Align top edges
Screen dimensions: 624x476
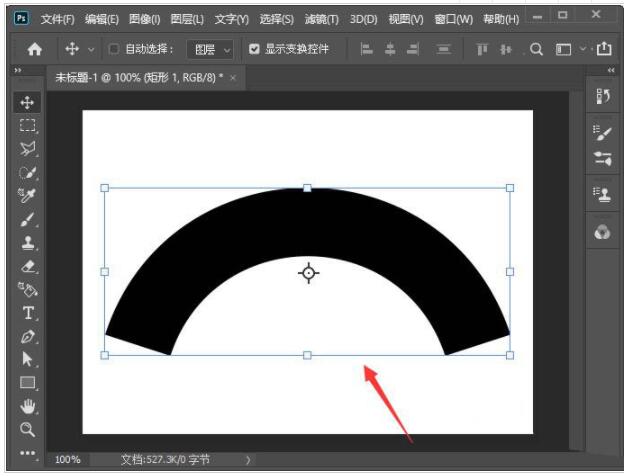click(x=482, y=49)
